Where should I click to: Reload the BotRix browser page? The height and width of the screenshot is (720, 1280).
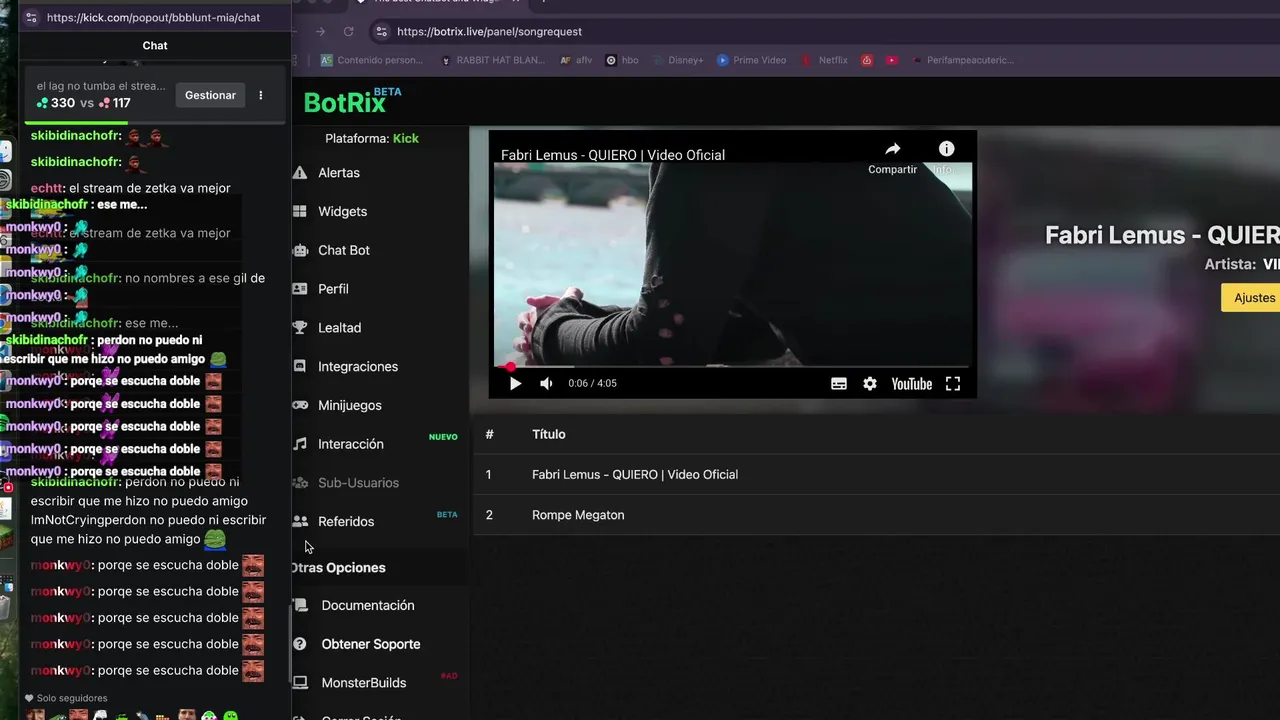click(348, 32)
